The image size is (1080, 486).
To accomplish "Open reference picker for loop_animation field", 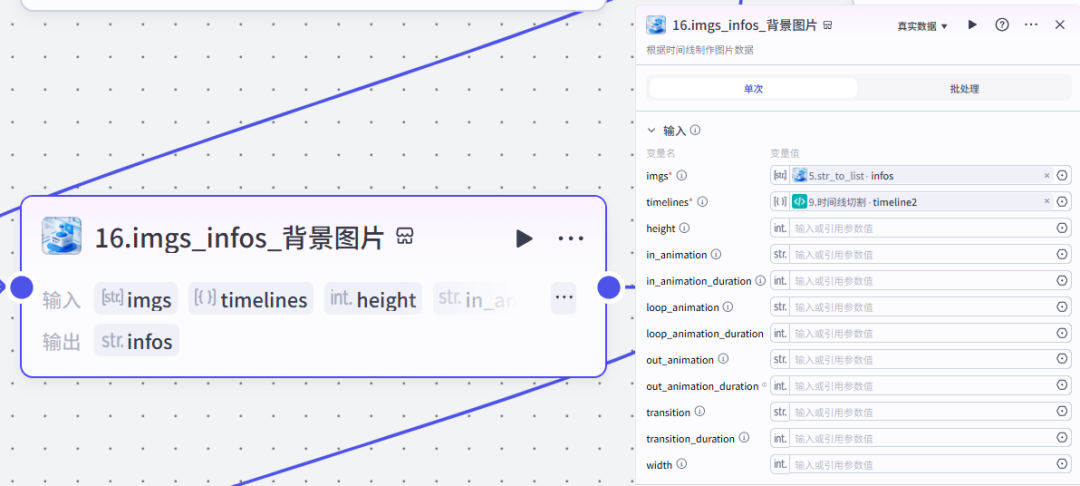I will [1062, 306].
